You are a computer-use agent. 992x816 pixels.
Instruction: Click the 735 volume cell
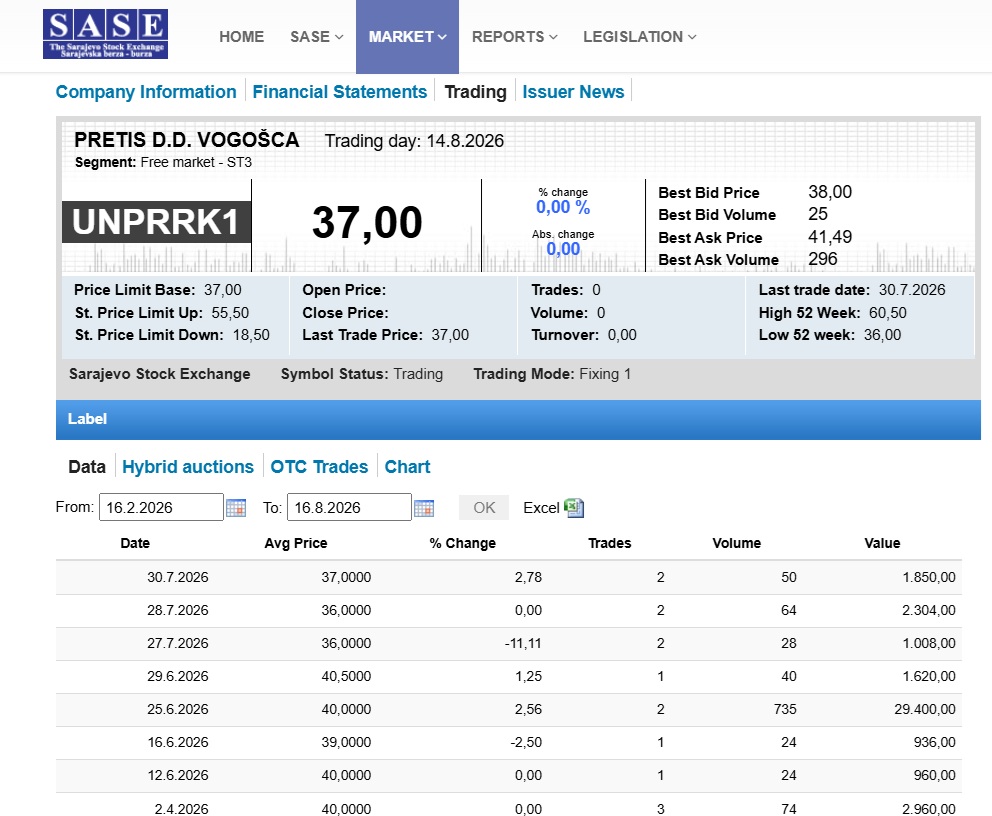(785, 709)
